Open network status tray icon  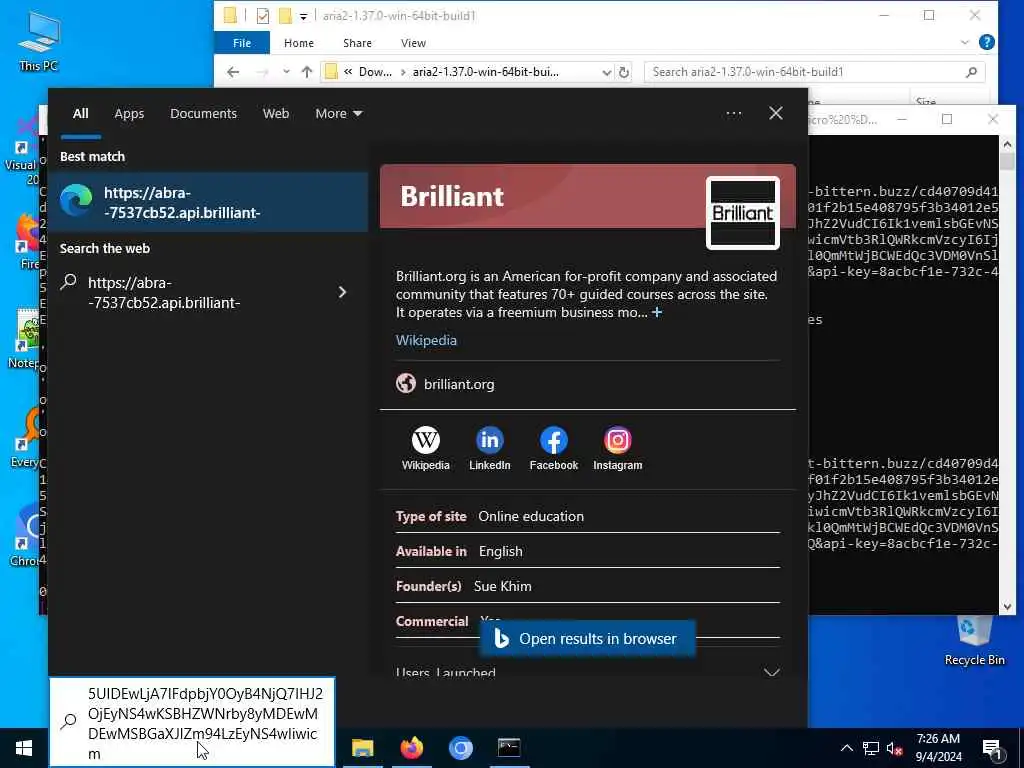coord(871,748)
